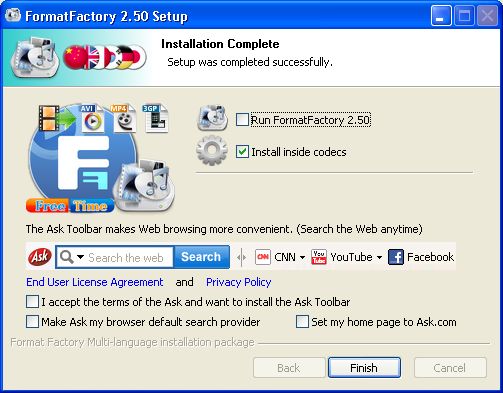The height and width of the screenshot is (393, 503).
Task: Click the blue Search button in Ask toolbar
Action: point(201,257)
